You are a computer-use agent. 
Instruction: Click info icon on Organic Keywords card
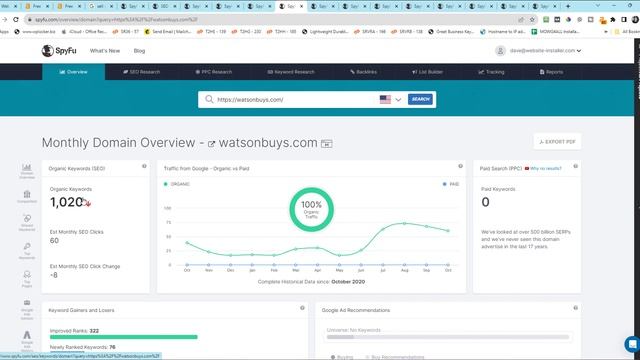[144, 166]
